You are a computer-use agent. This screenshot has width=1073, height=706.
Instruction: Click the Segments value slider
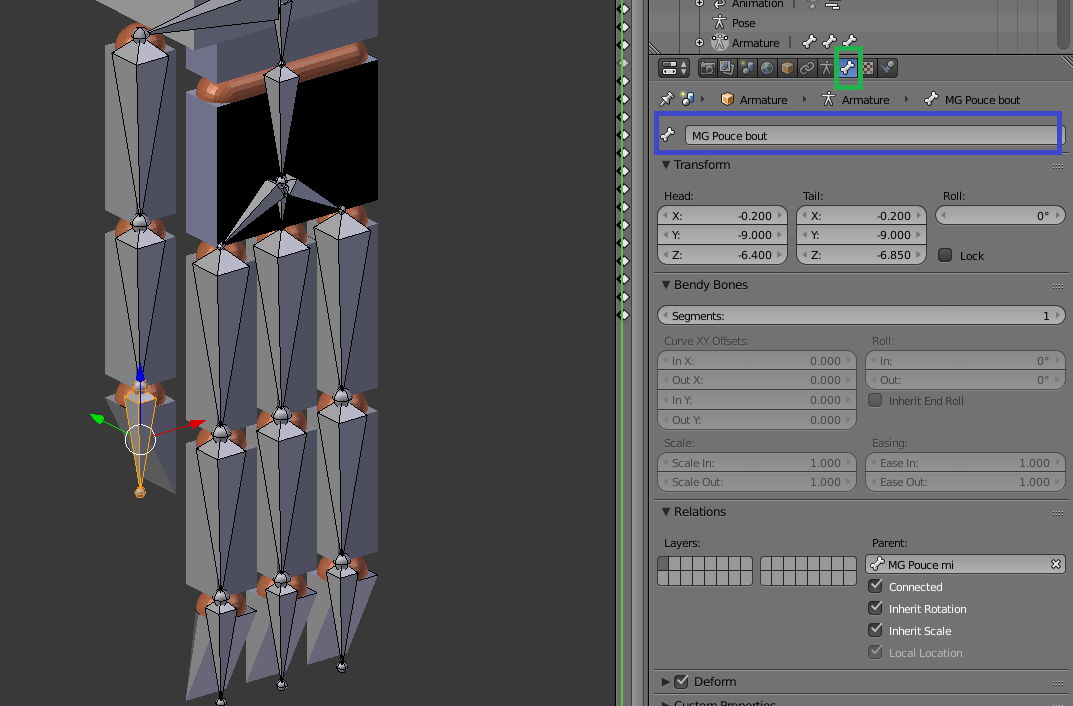[x=861, y=316]
